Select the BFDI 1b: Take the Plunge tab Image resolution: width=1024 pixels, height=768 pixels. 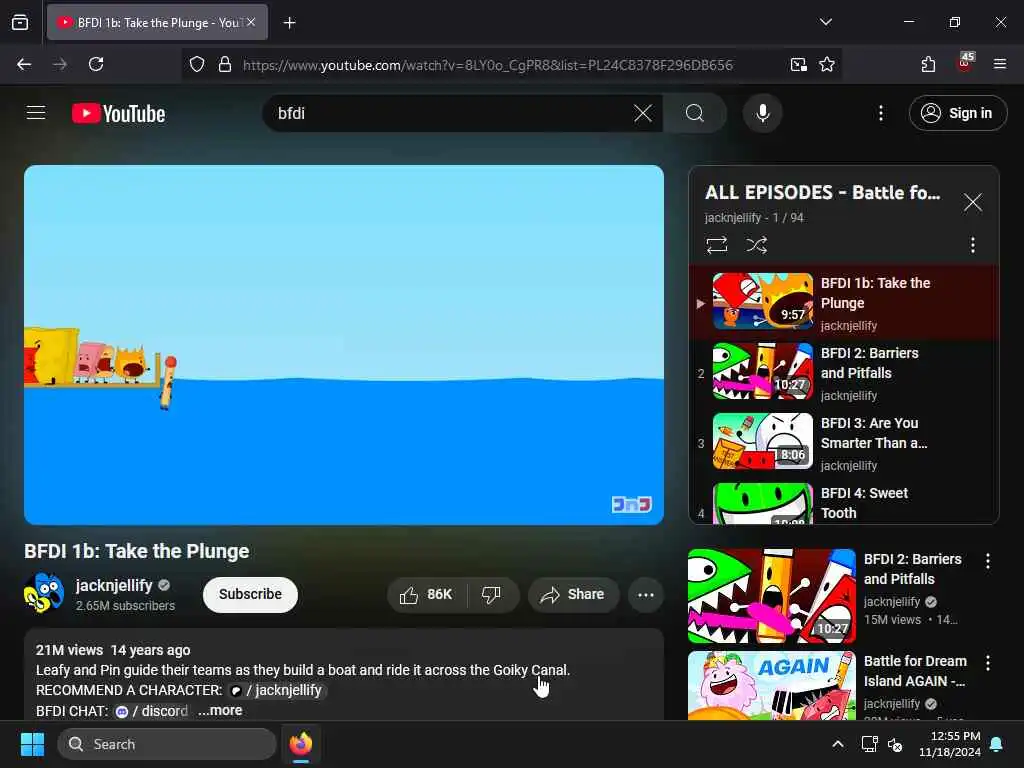tap(157, 22)
